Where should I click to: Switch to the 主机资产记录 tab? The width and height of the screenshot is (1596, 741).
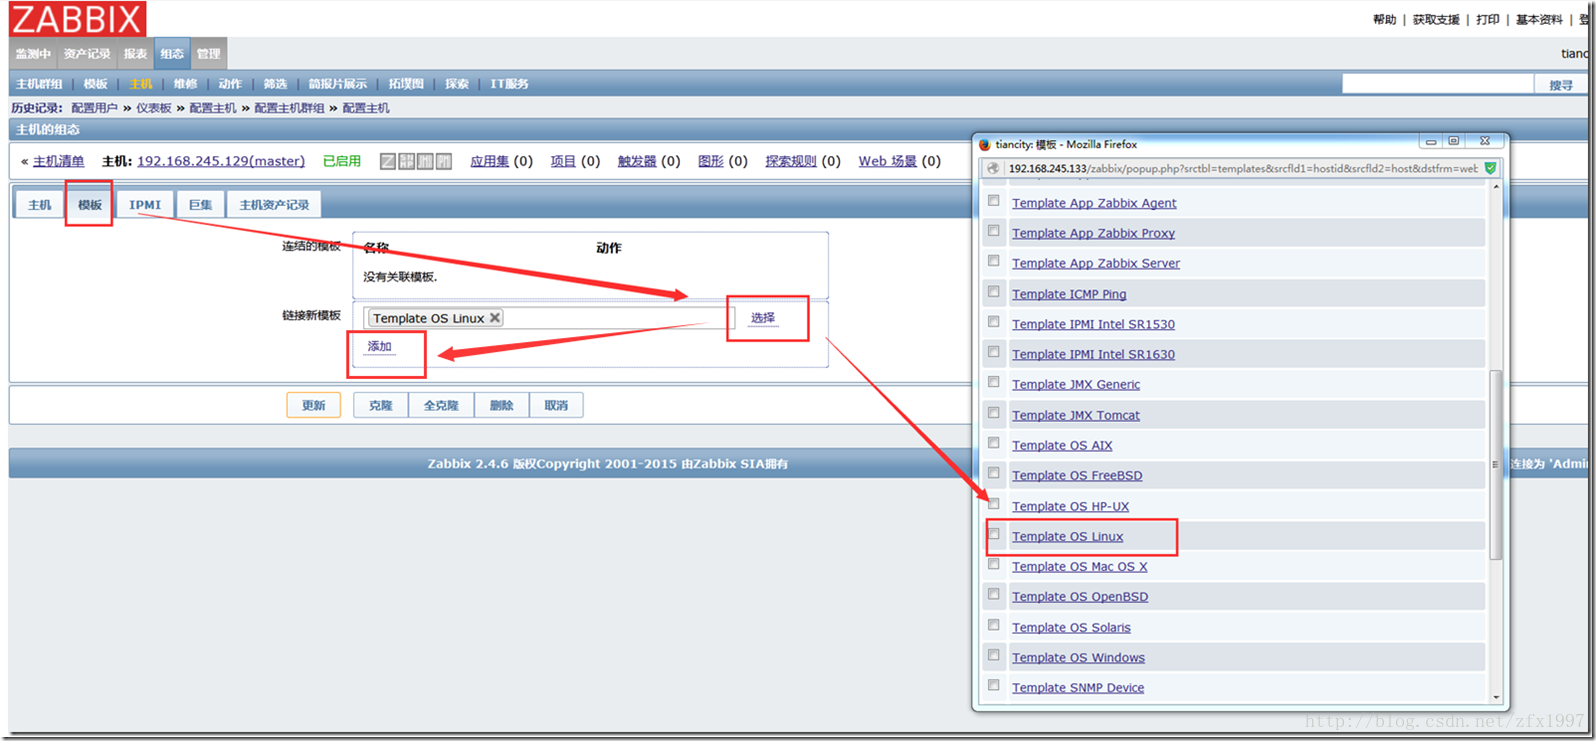pyautogui.click(x=274, y=205)
